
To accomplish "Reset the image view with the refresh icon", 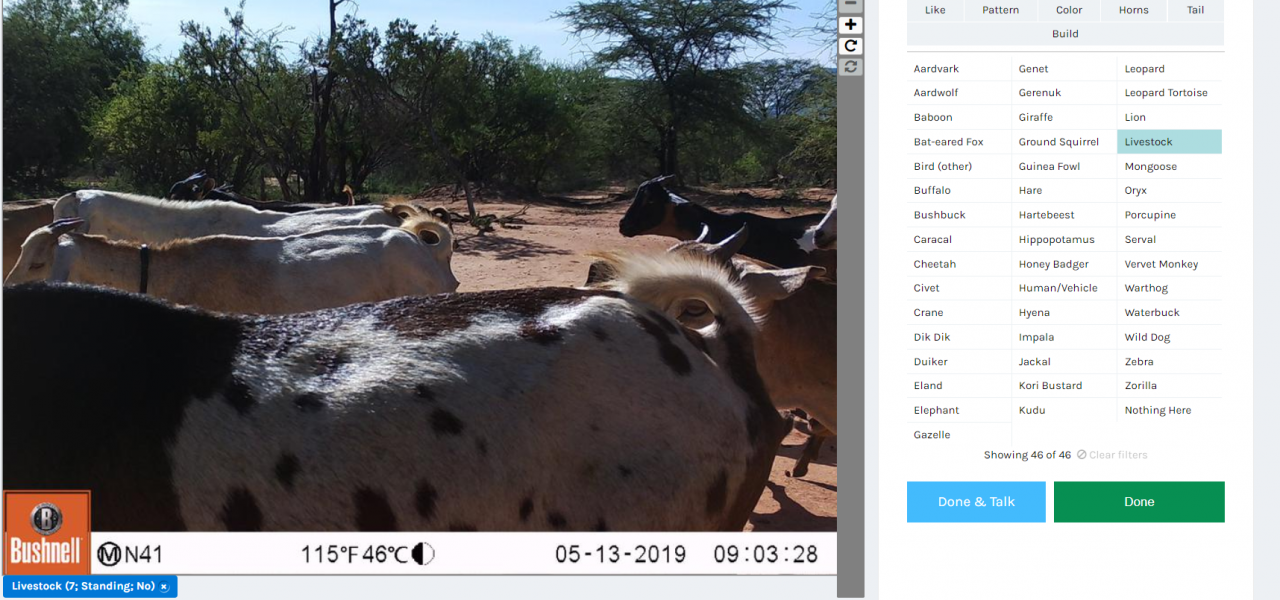I will point(851,67).
